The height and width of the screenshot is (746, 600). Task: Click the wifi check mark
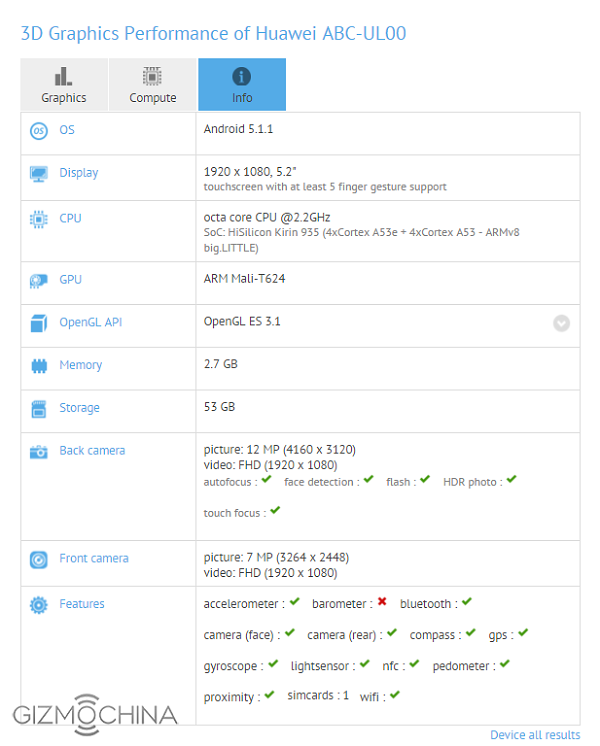pyautogui.click(x=395, y=695)
